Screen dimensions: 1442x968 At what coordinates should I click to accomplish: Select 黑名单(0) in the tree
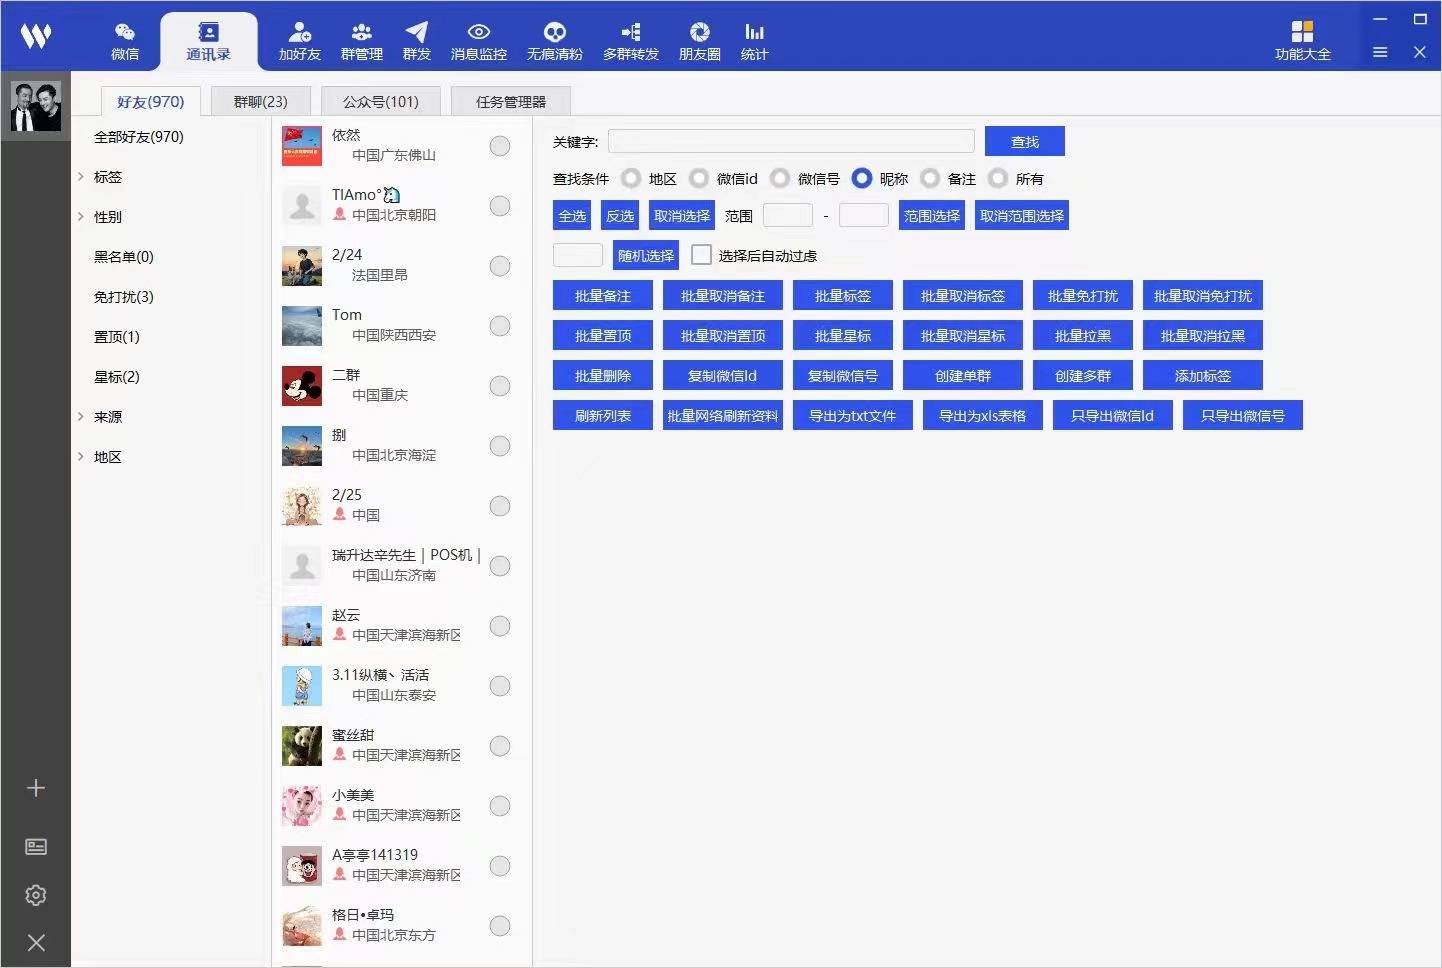pos(124,257)
